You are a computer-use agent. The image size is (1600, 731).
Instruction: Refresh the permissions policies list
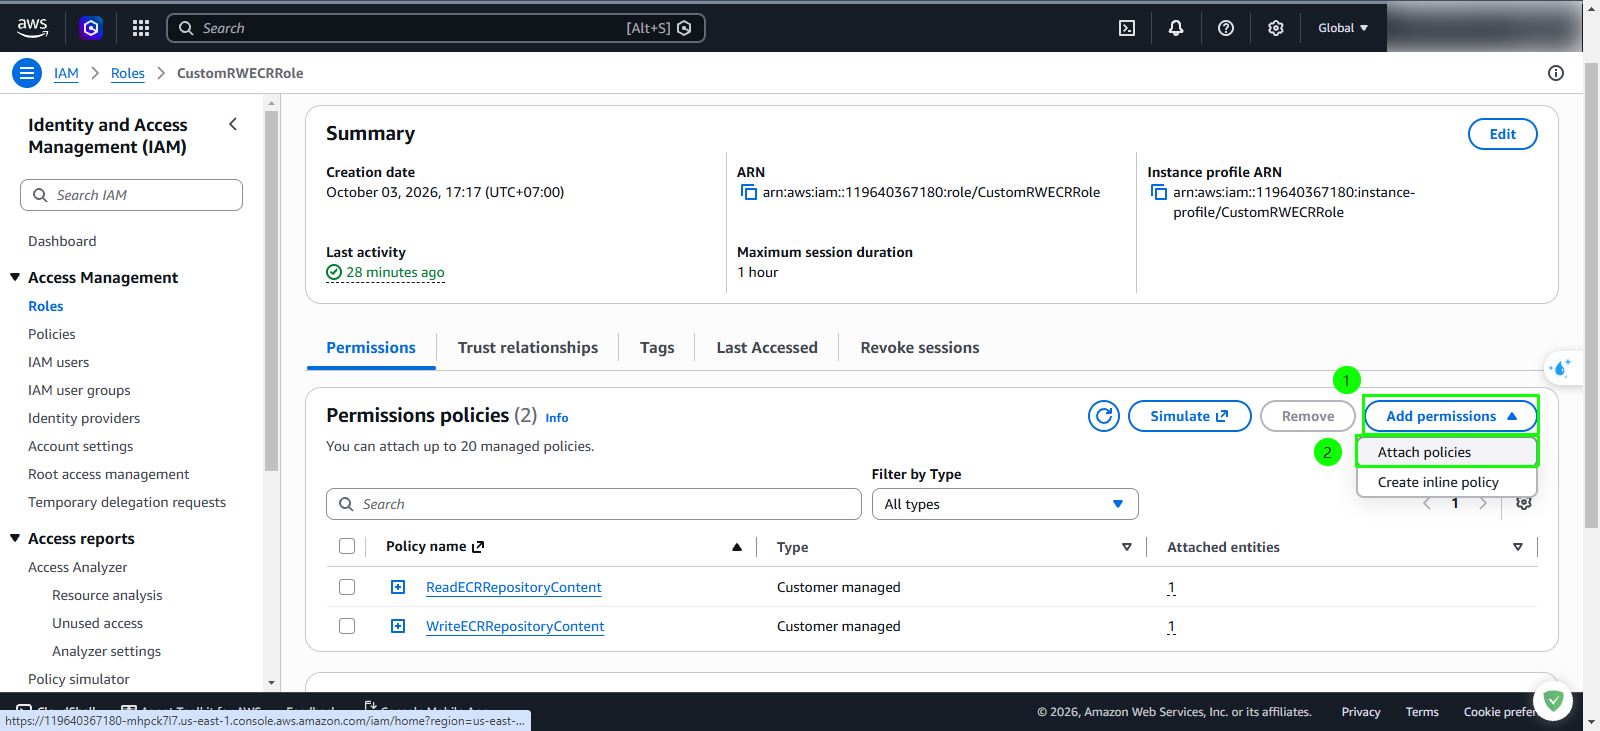coord(1104,416)
